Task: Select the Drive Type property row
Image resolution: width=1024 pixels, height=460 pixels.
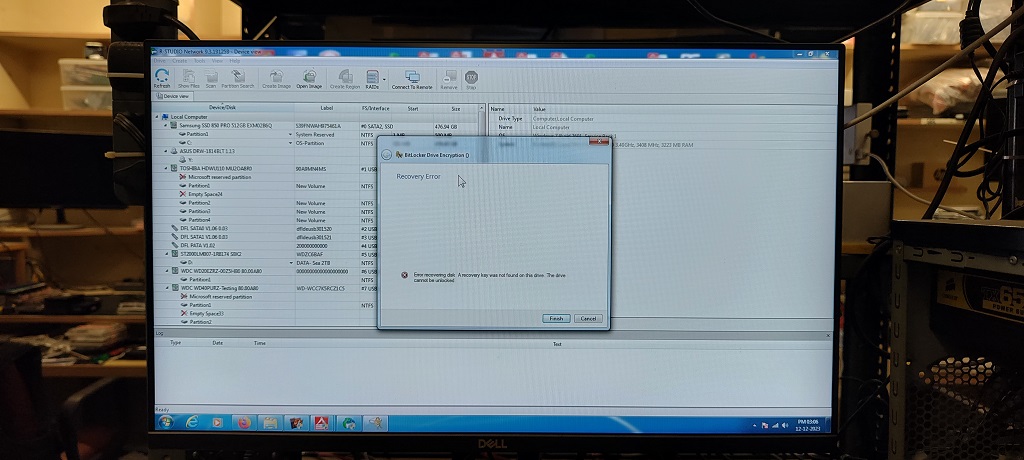Action: pos(663,118)
